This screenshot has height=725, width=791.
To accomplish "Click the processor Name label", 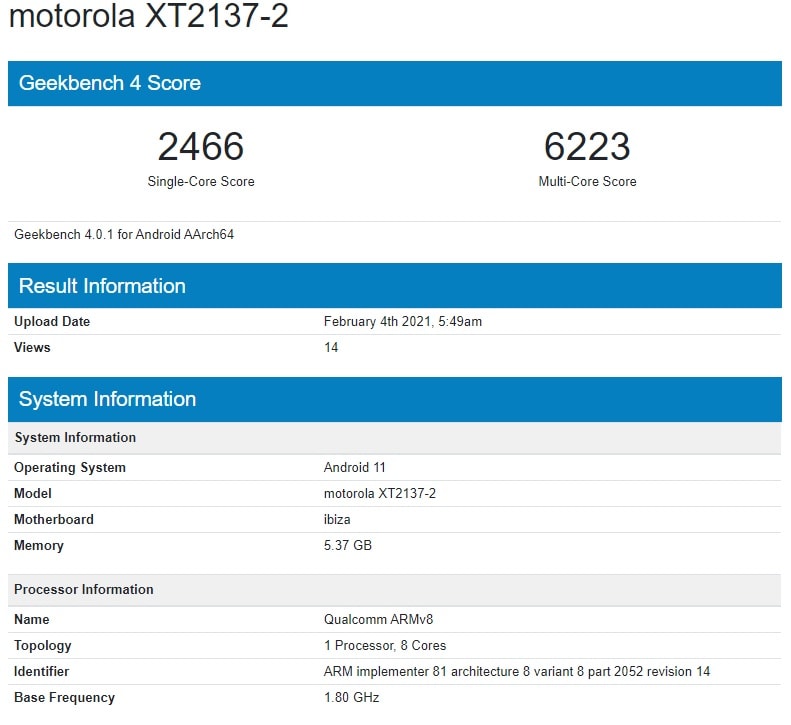I will click(32, 620).
